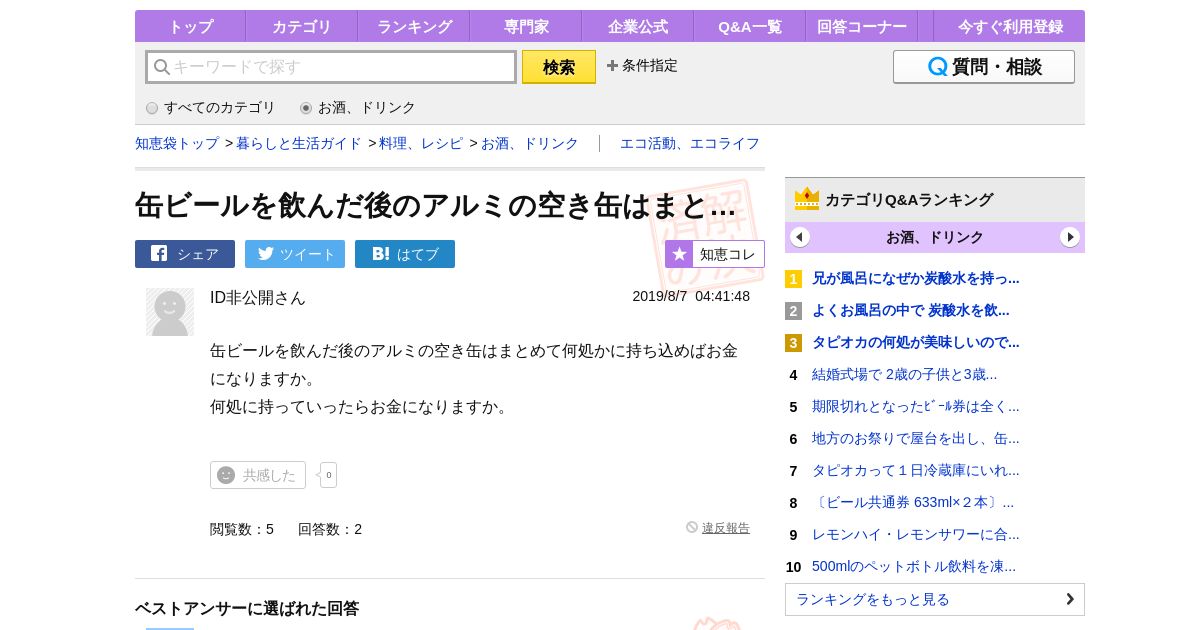Tweet this question on Twitter
Image resolution: width=1200 pixels, height=630 pixels.
[x=295, y=254]
